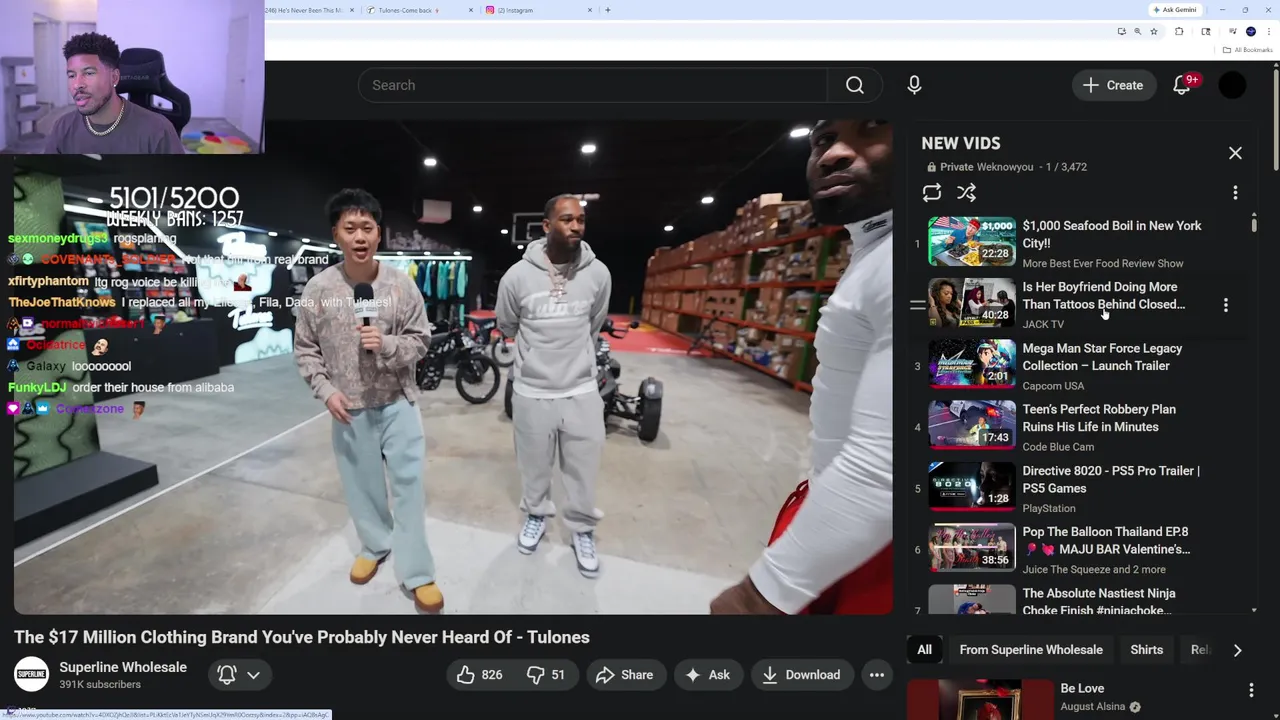Grab reorder handle of Is Her Boyfriend video
The width and height of the screenshot is (1280, 720).
917,304
